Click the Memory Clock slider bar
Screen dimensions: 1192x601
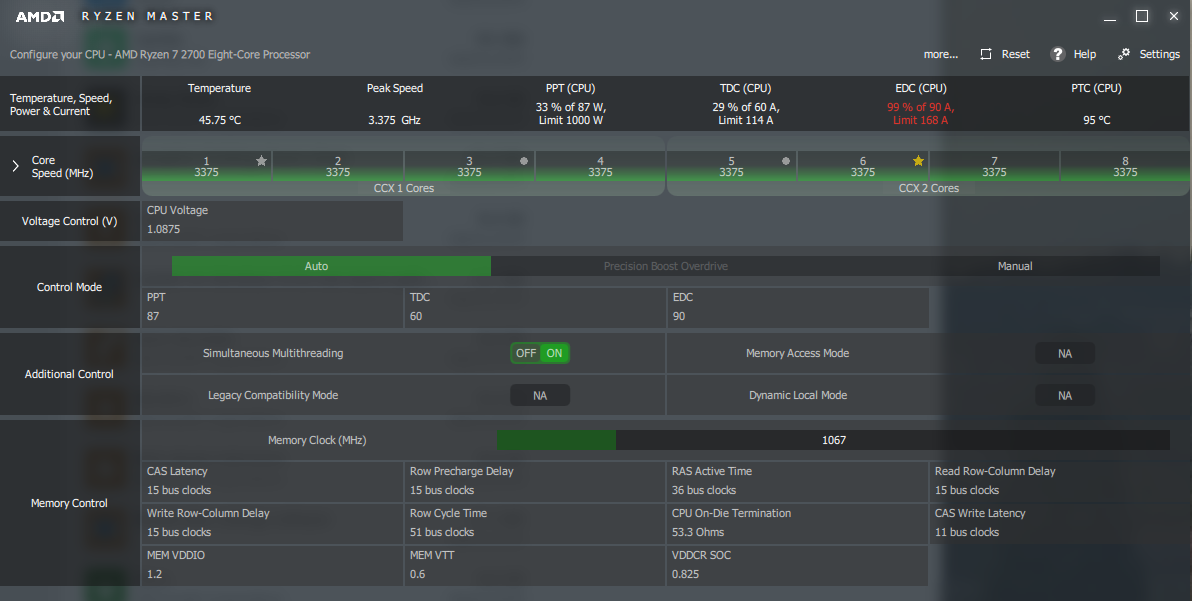[x=833, y=440]
